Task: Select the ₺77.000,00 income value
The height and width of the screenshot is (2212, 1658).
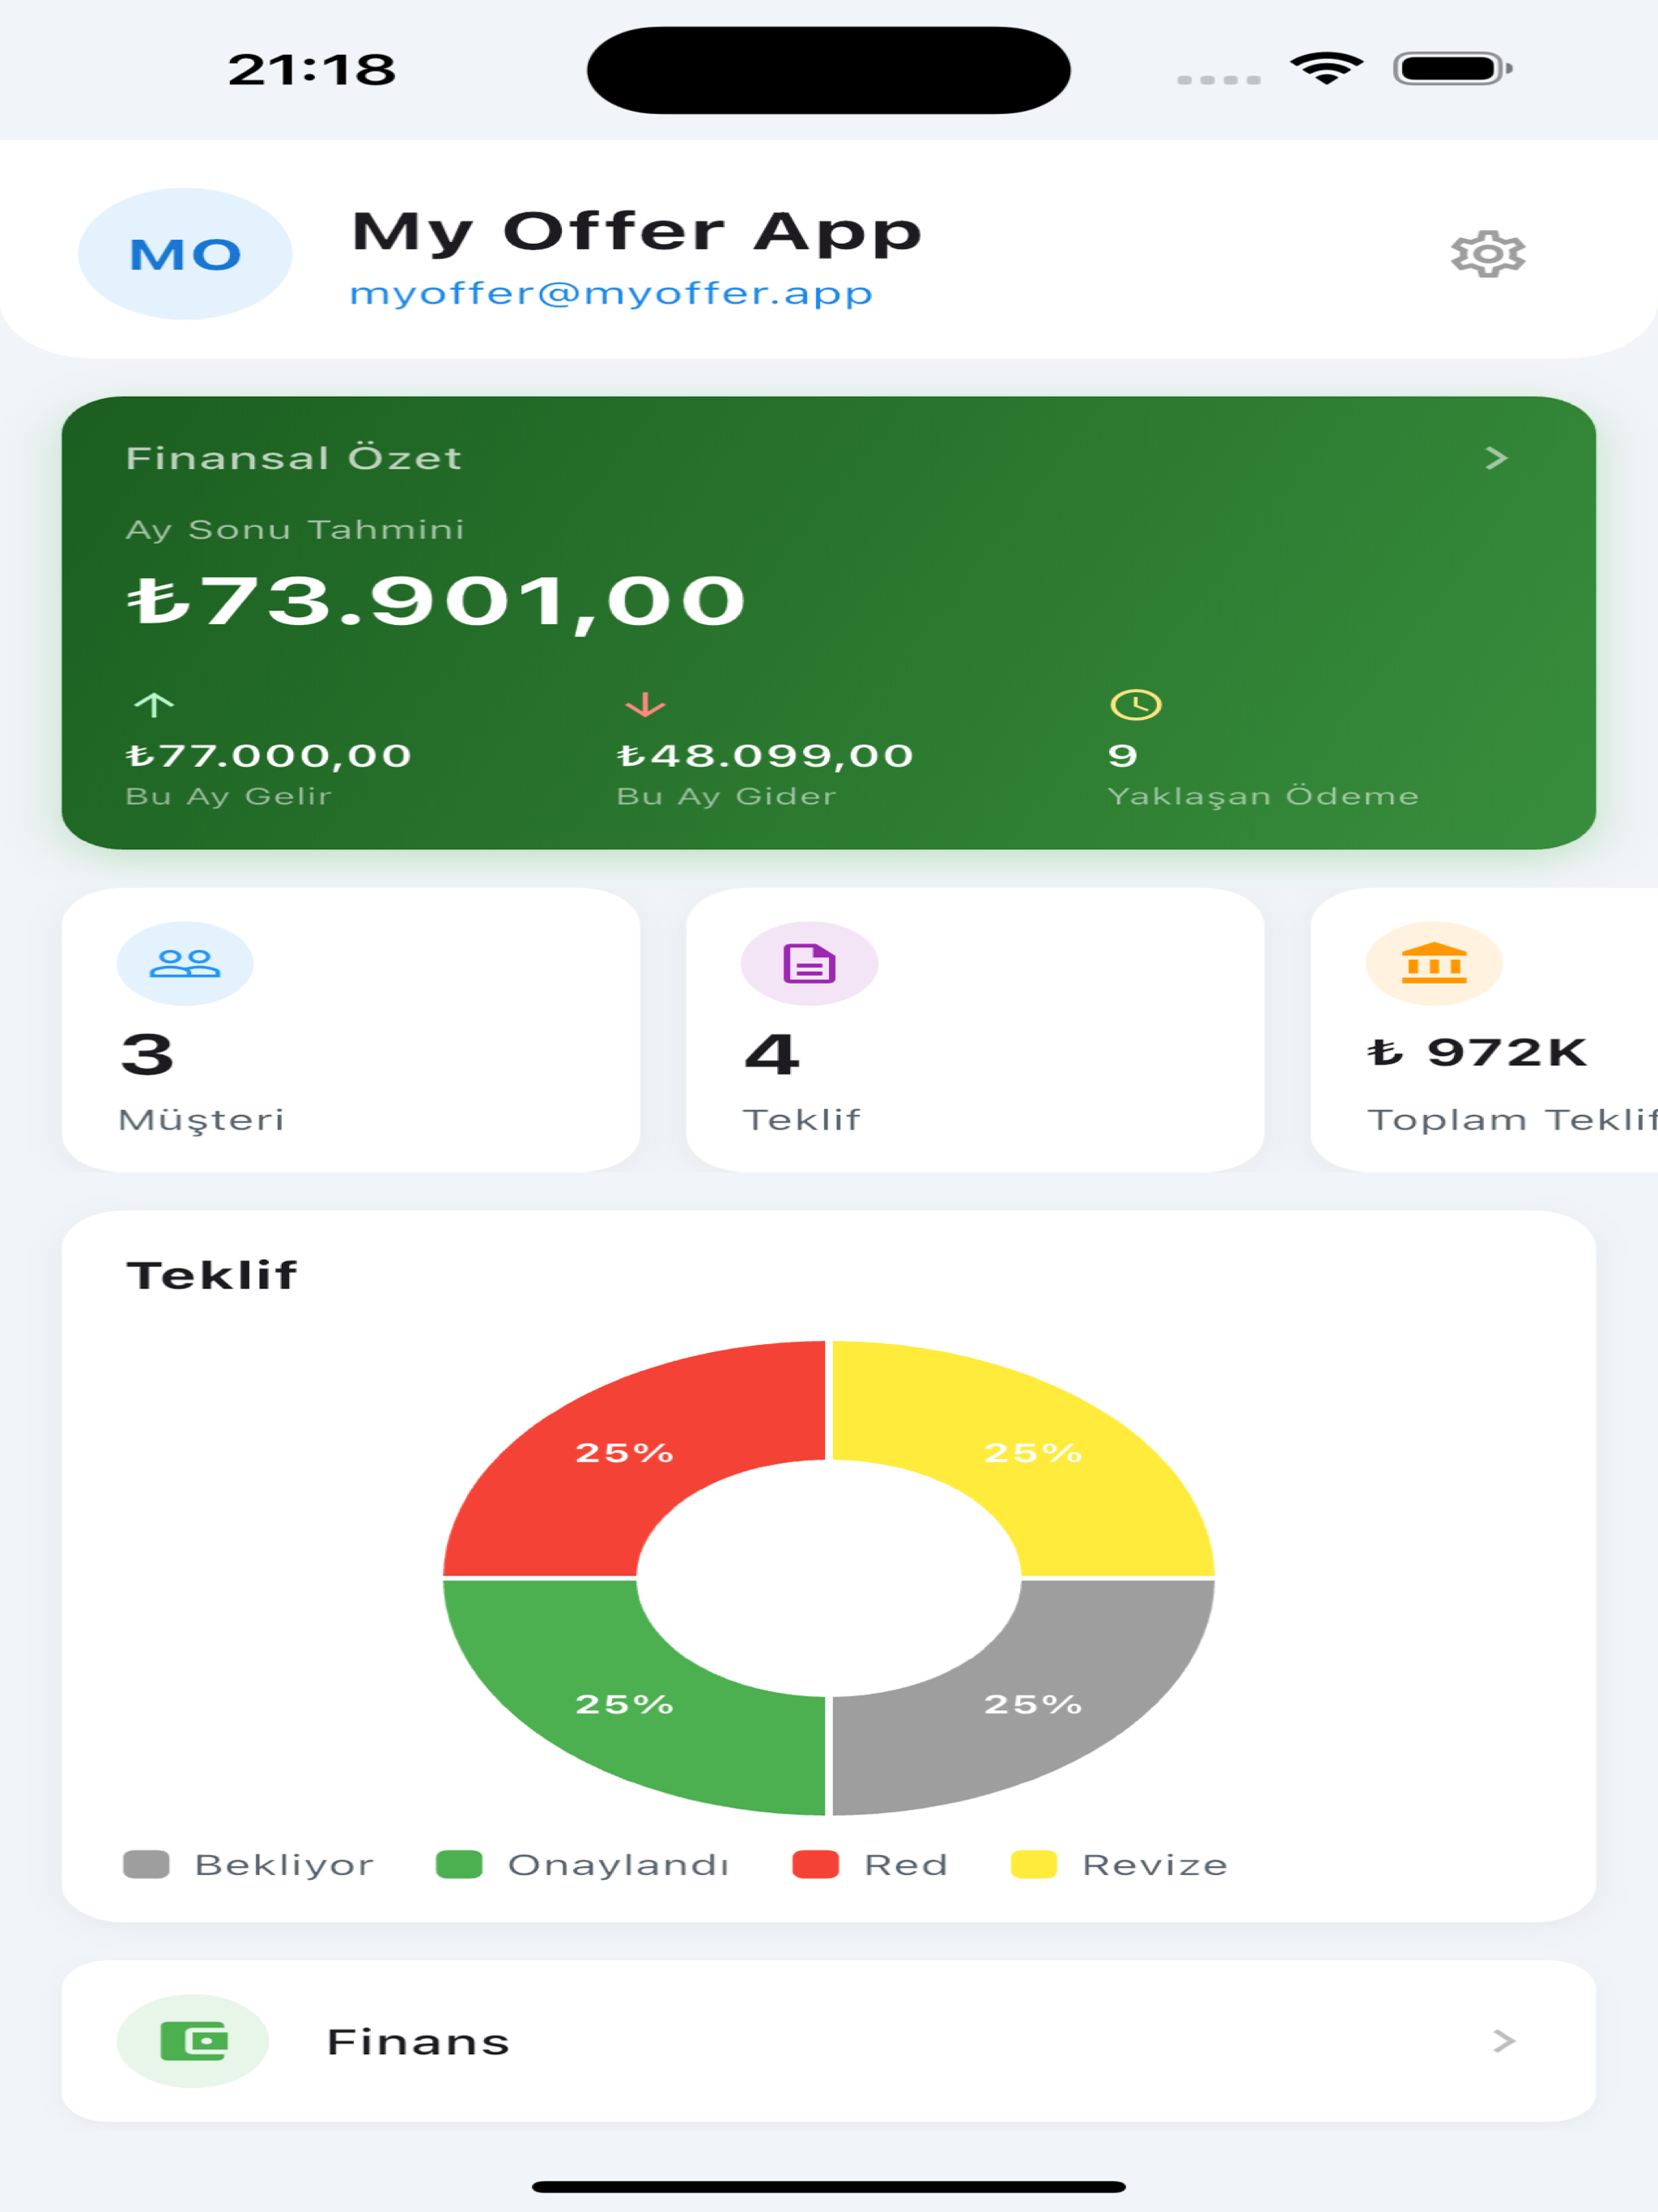Action: click(269, 755)
